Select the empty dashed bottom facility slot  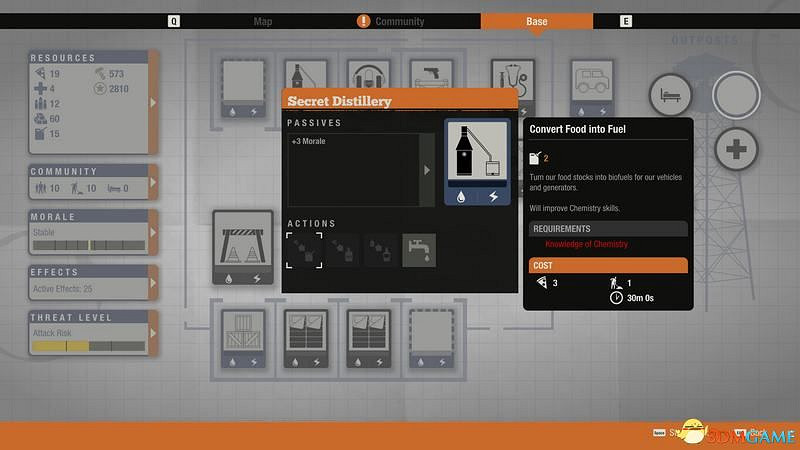pos(431,335)
